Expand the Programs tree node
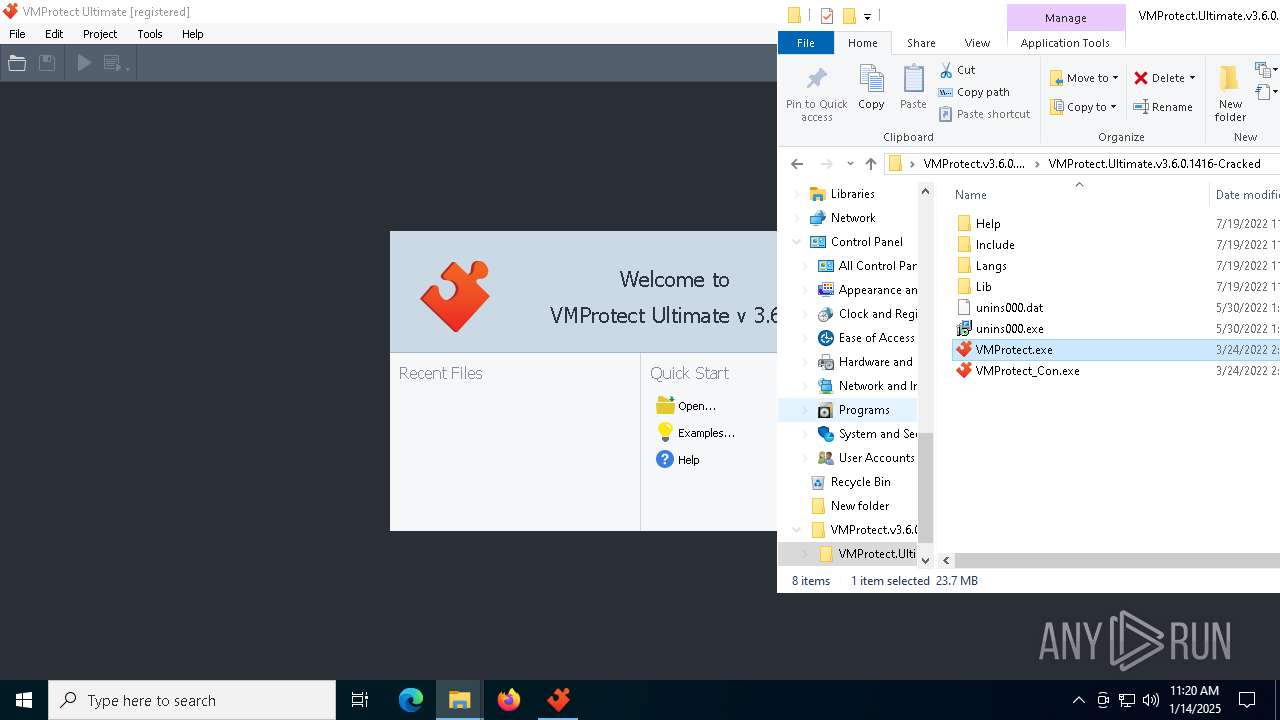The width and height of the screenshot is (1280, 720). [x=805, y=410]
